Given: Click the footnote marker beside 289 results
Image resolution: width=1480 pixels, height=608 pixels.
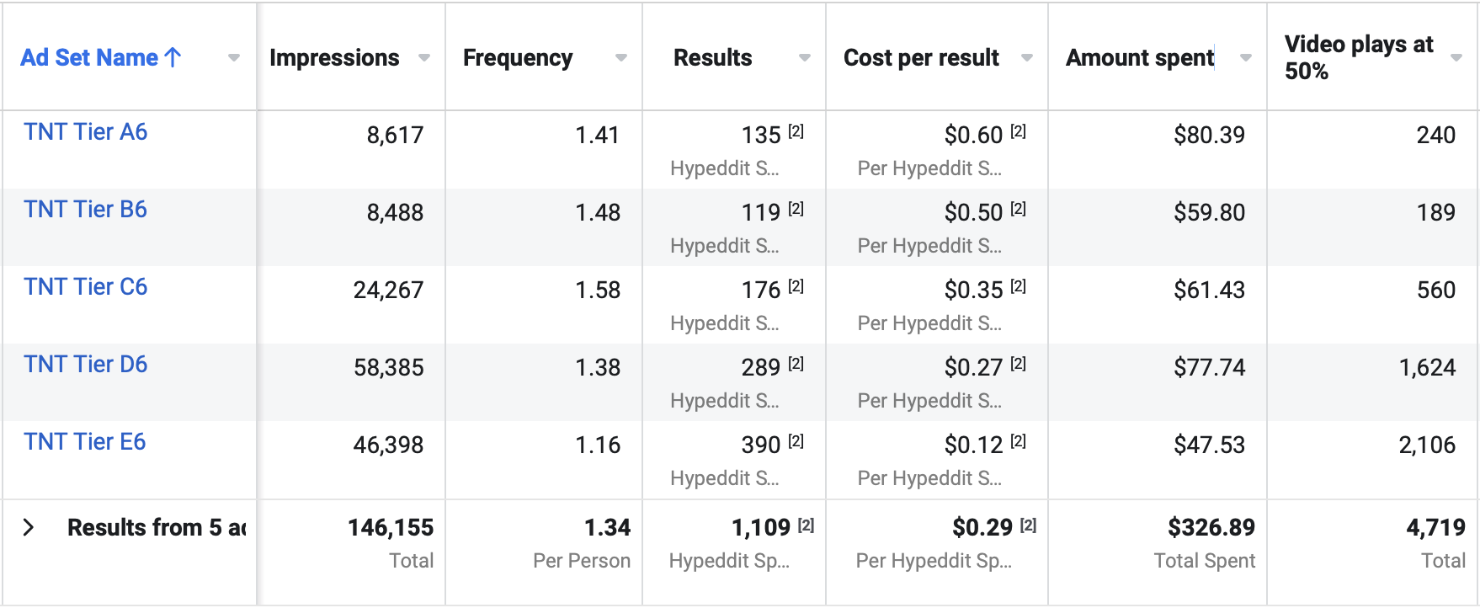Looking at the screenshot, I should pos(796,364).
